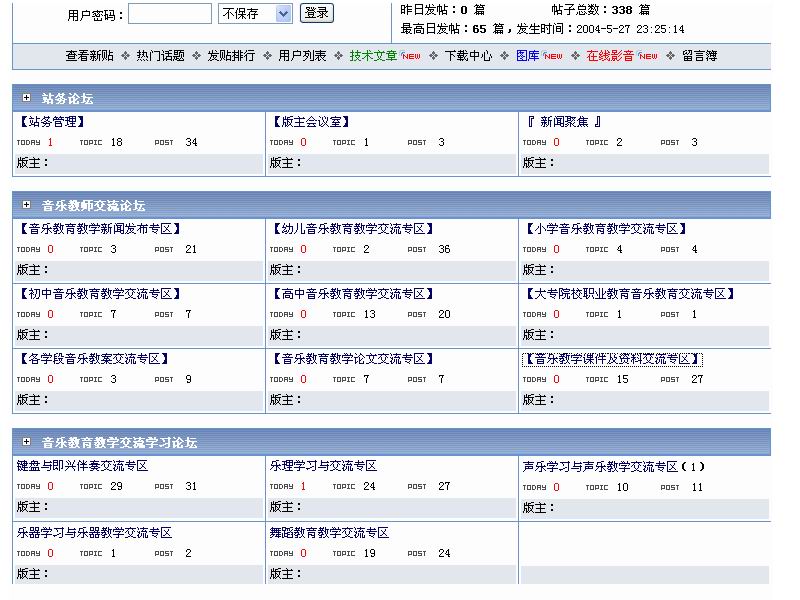Screen dimensions: 800x600
Task: Collapse the 站务论坛 section with plus icon
Action: click(27, 97)
